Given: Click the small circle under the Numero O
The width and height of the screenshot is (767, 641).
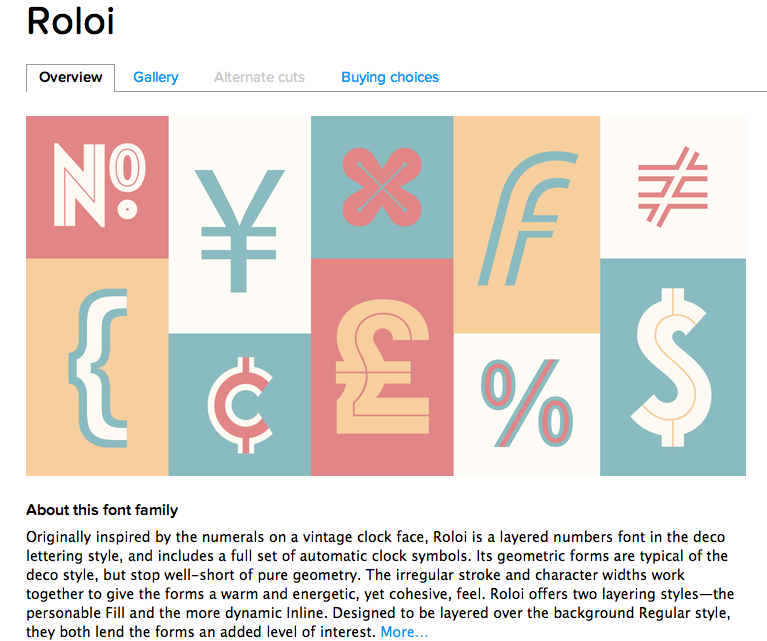Looking at the screenshot, I should tap(128, 209).
